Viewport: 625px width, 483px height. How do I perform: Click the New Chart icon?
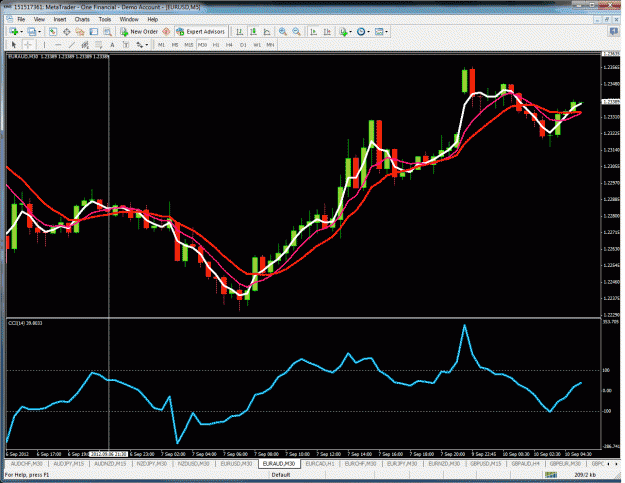[14, 31]
